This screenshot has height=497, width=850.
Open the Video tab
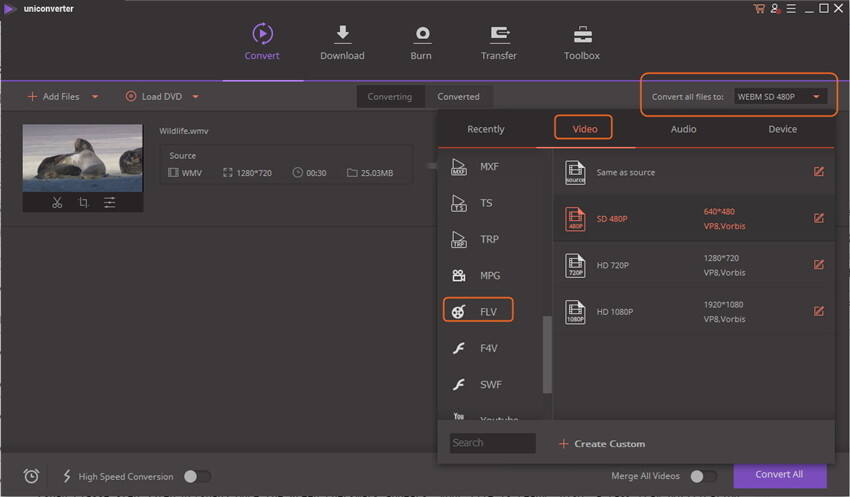click(x=584, y=128)
